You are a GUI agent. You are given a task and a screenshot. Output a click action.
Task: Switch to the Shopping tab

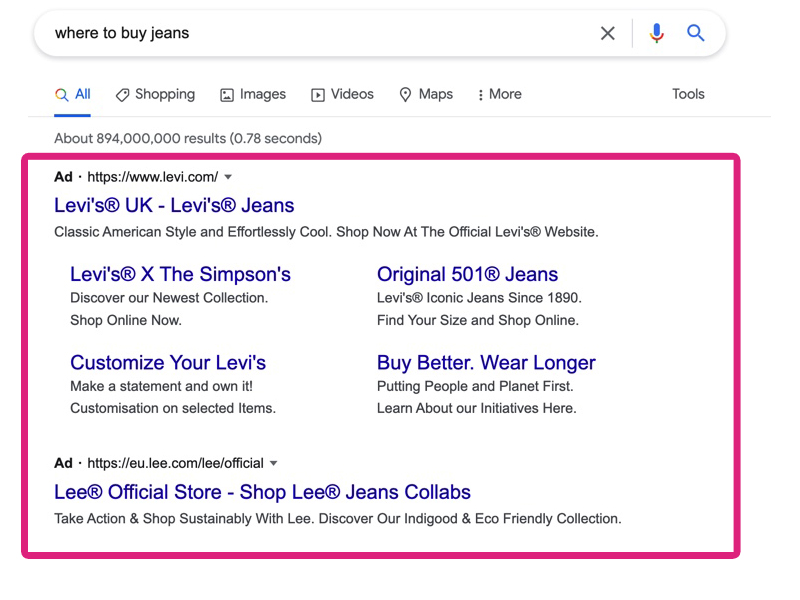[155, 94]
